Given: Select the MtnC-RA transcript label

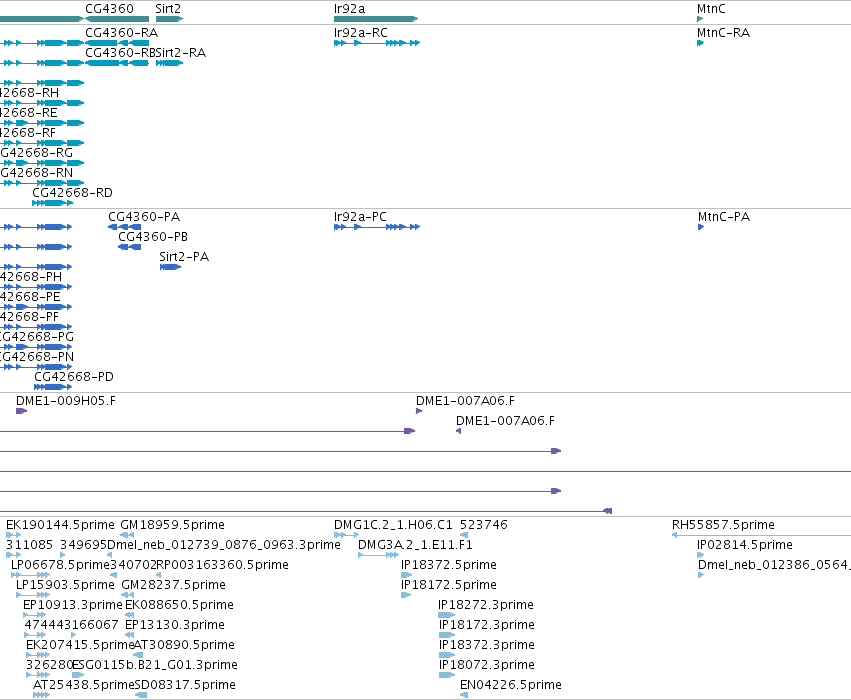Looking at the screenshot, I should coord(723,33).
